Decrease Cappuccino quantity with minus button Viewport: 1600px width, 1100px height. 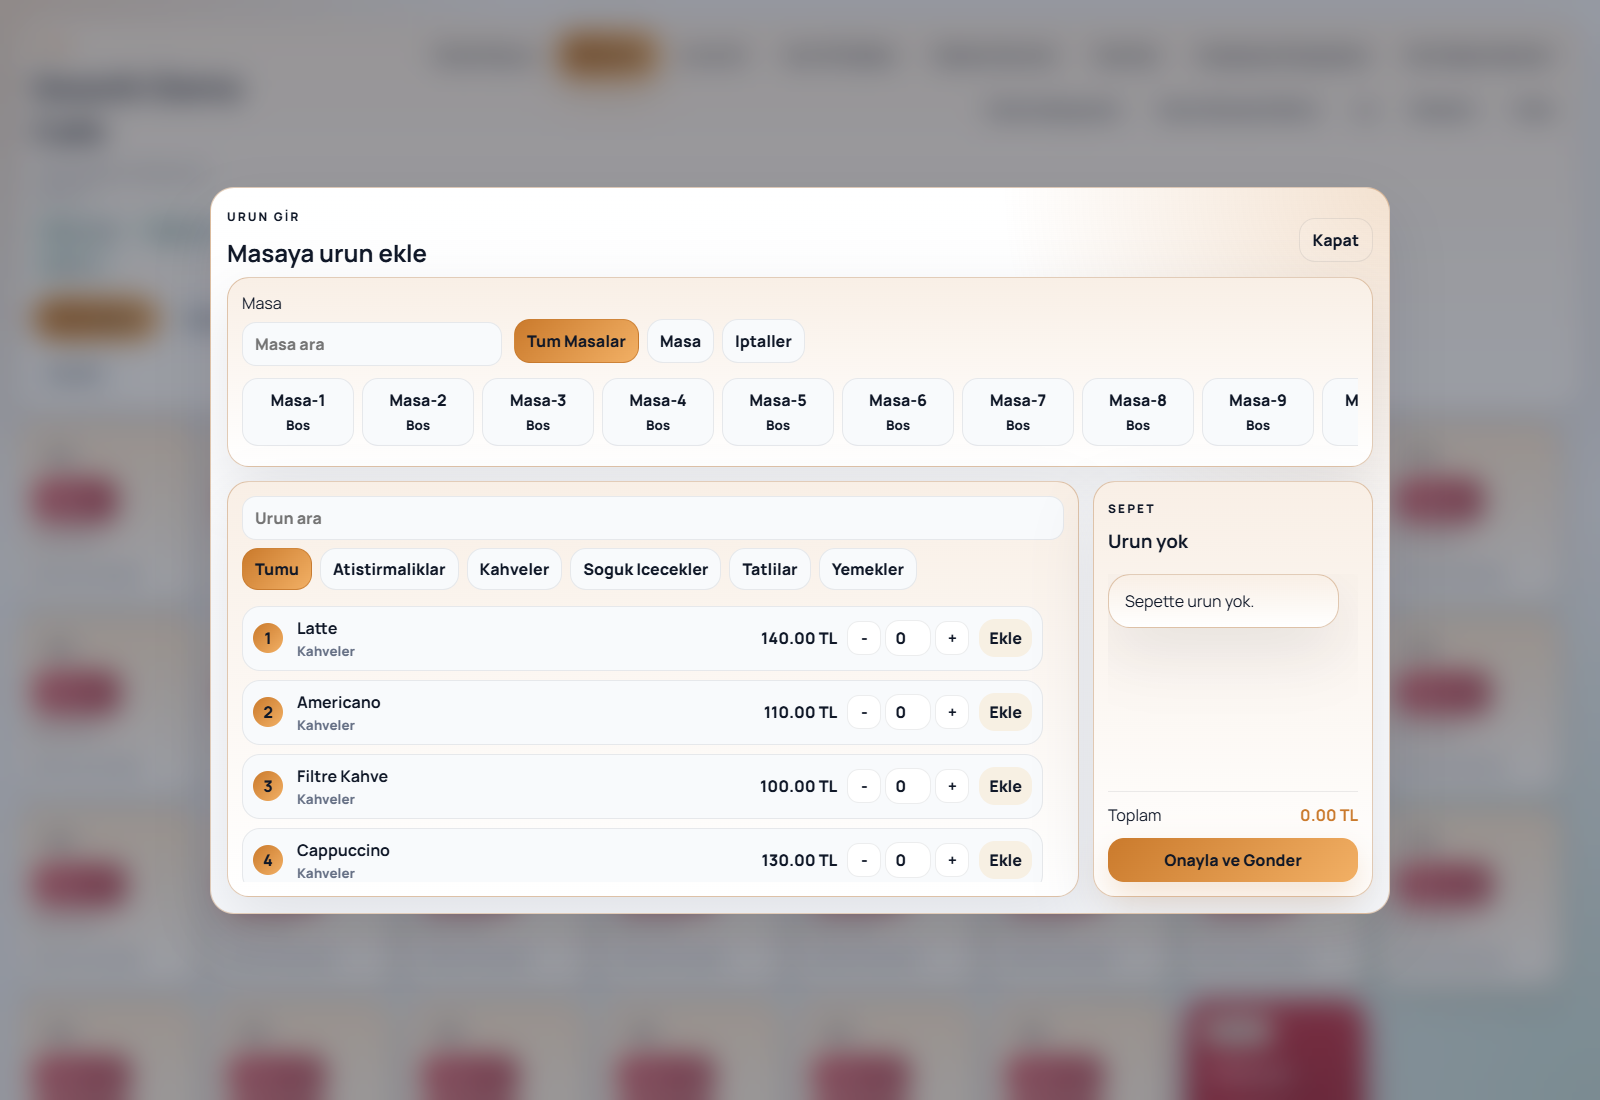tap(864, 860)
